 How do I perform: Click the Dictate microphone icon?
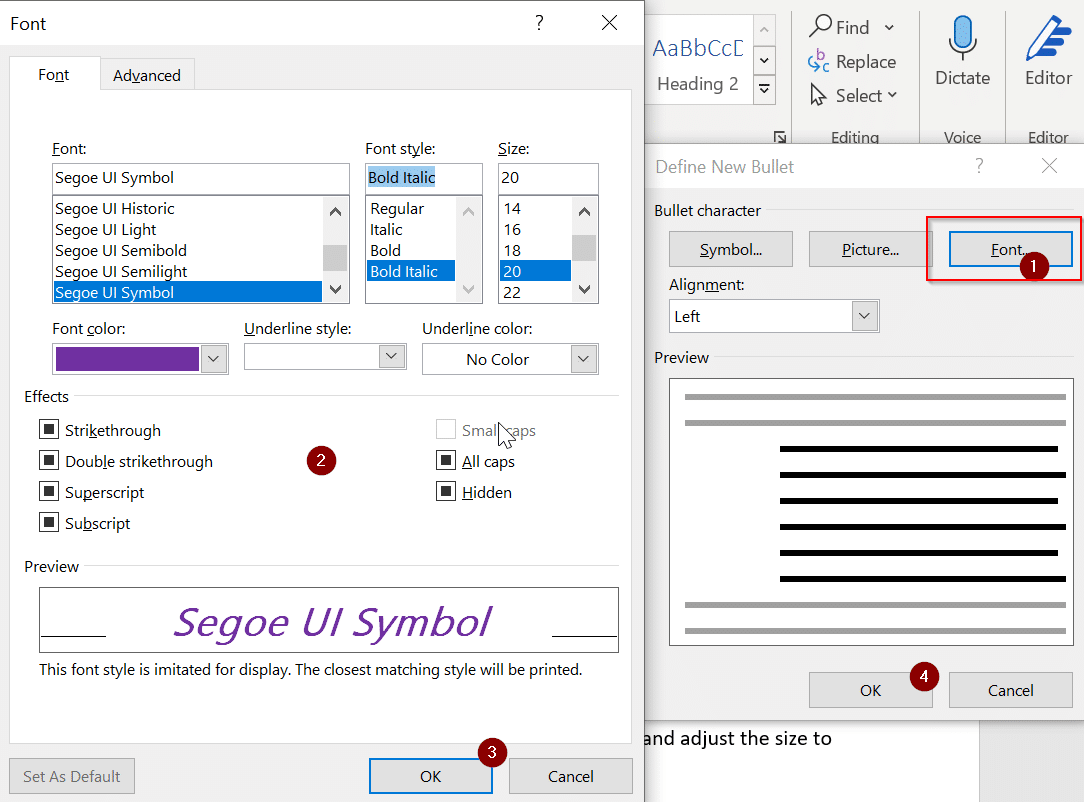point(962,39)
